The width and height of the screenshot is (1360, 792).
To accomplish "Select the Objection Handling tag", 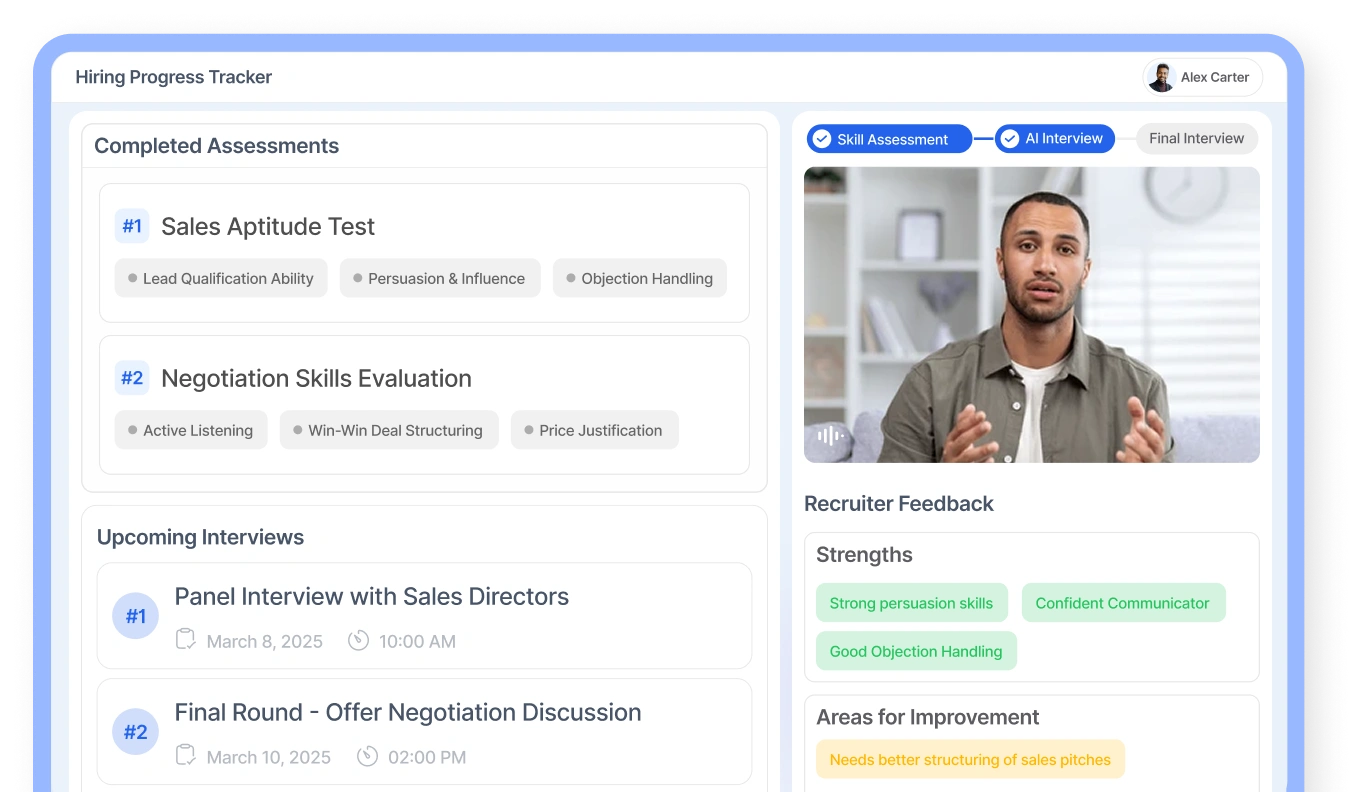I will (x=640, y=278).
